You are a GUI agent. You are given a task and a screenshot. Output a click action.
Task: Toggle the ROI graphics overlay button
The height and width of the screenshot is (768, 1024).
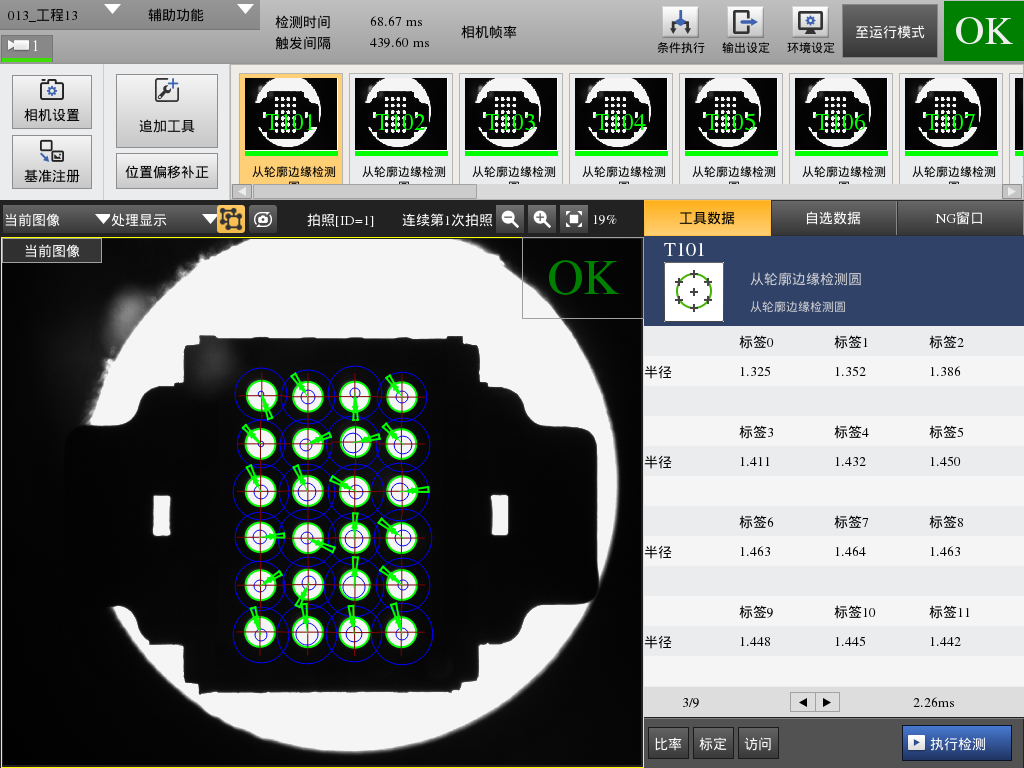pos(230,219)
